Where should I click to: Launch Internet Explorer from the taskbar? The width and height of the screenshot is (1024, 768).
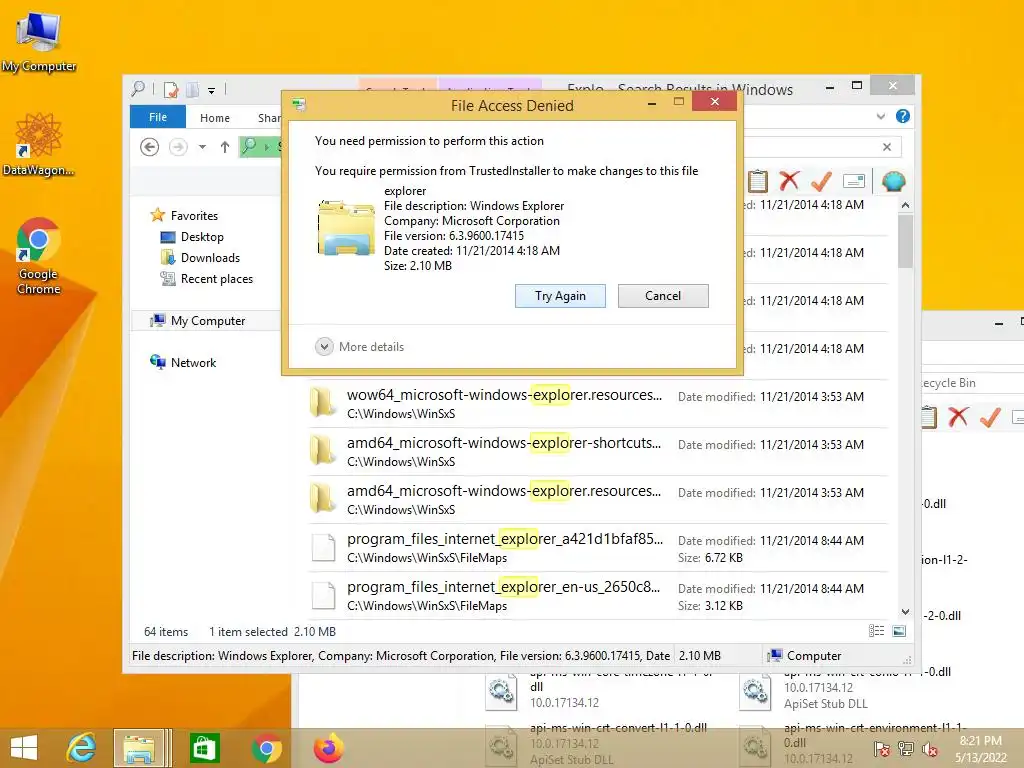click(x=82, y=748)
